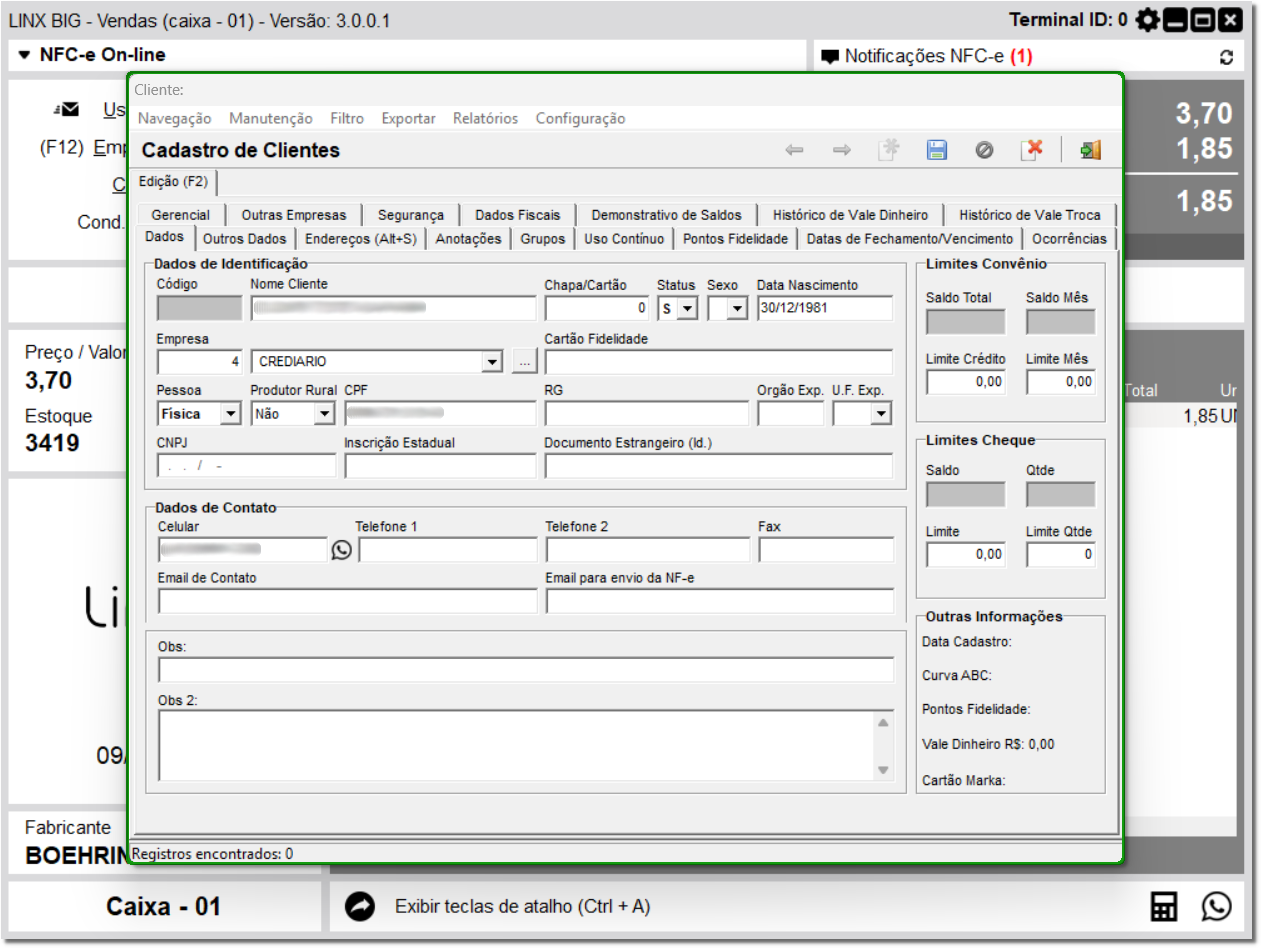Click the next record right arrow icon
Image resolution: width=1261 pixels, height=948 pixels.
click(x=842, y=150)
